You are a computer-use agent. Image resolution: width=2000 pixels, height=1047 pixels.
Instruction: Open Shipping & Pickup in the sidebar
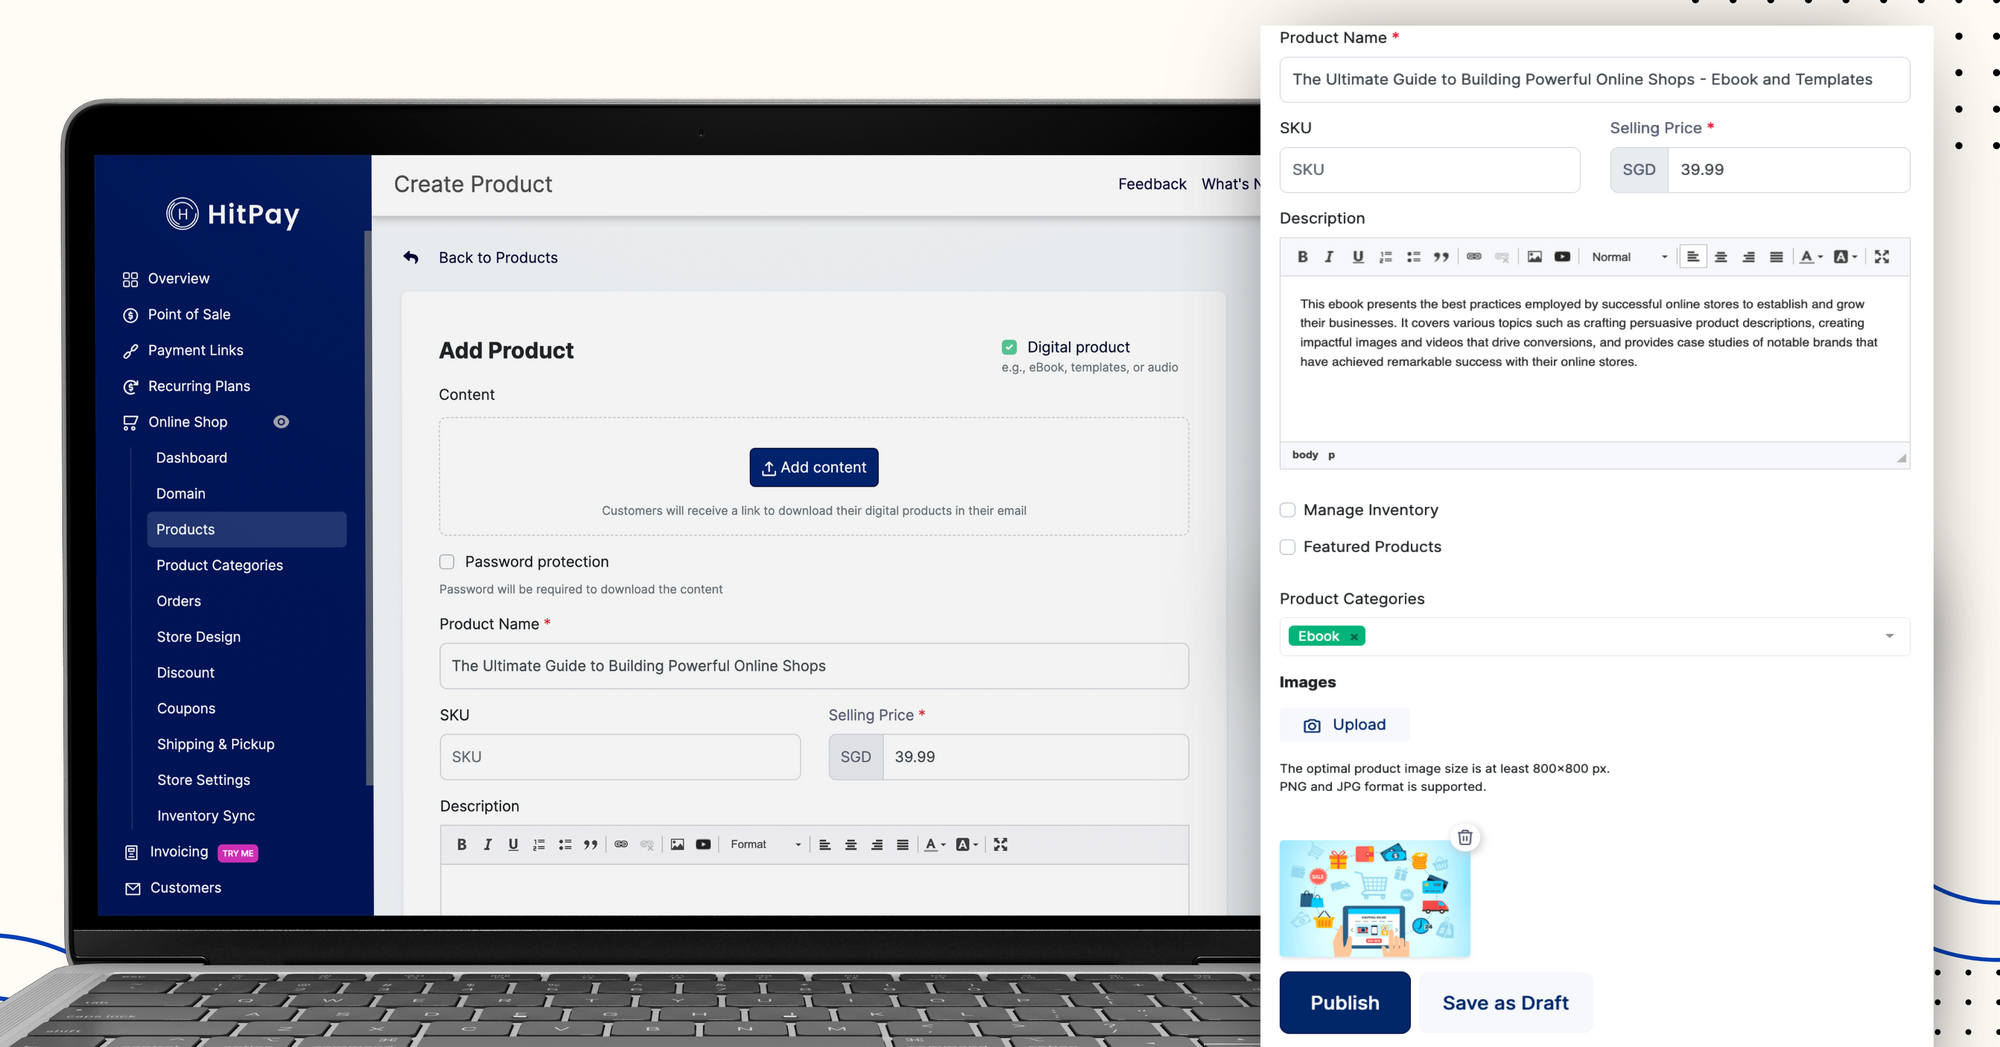coord(216,745)
